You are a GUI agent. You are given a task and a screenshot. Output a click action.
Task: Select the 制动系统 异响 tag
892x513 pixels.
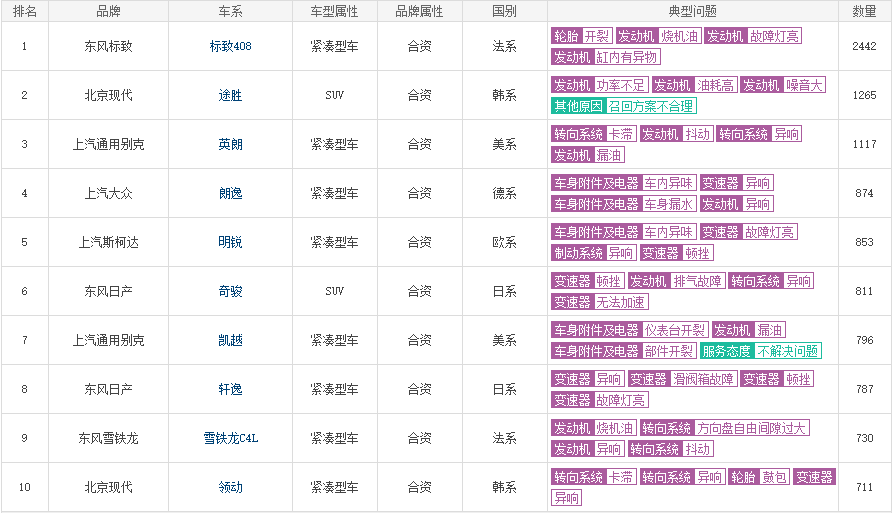[594, 253]
